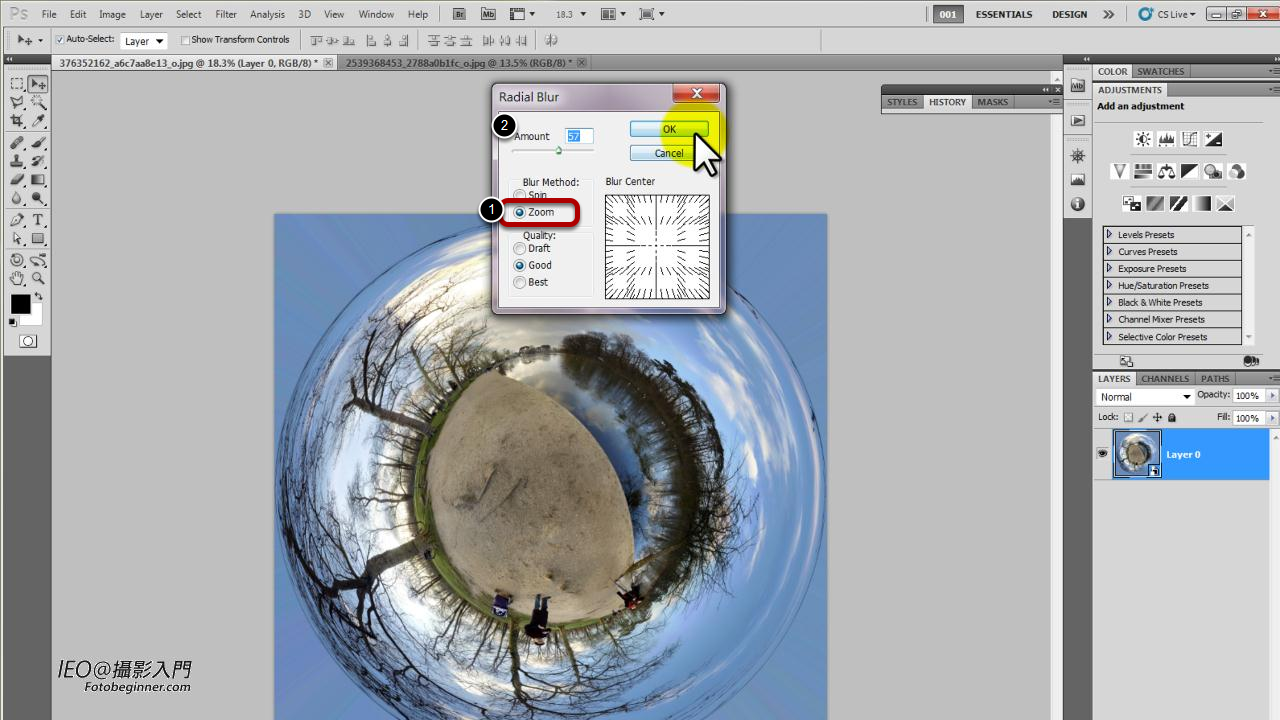Switch to the History tab
This screenshot has height=720, width=1280.
click(947, 102)
